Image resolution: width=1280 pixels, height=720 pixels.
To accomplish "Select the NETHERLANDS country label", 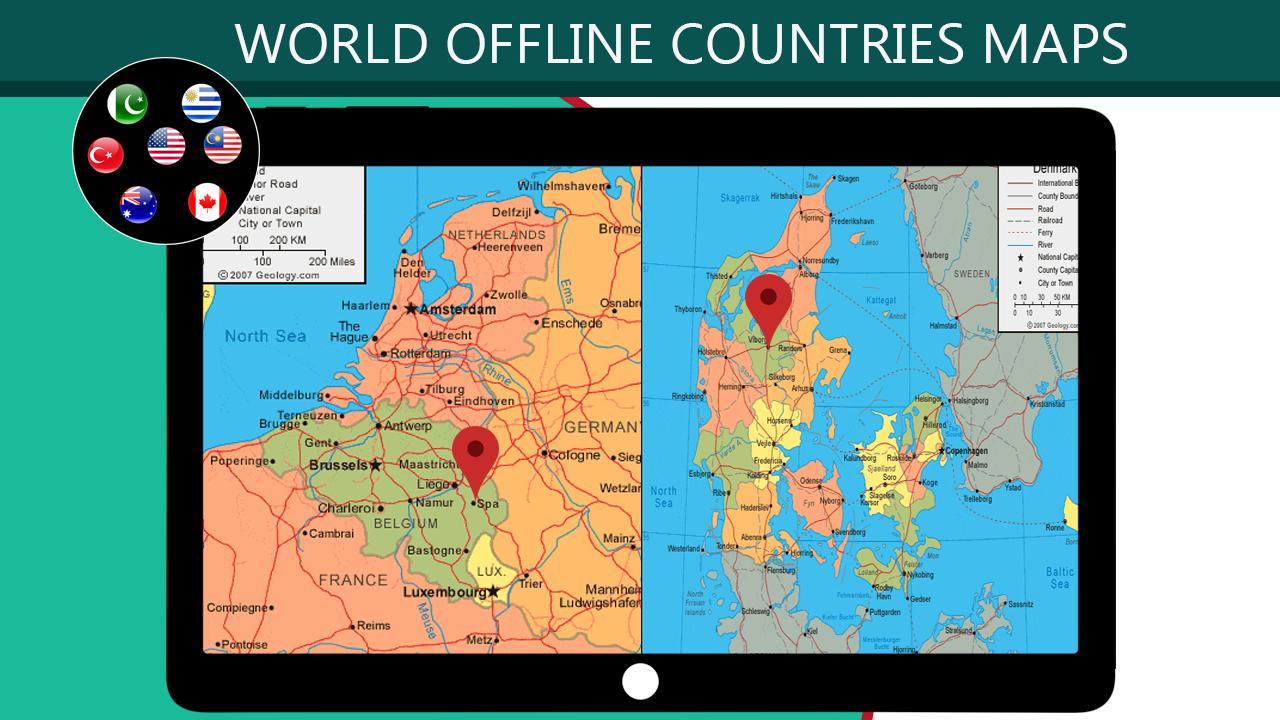I will click(x=496, y=234).
